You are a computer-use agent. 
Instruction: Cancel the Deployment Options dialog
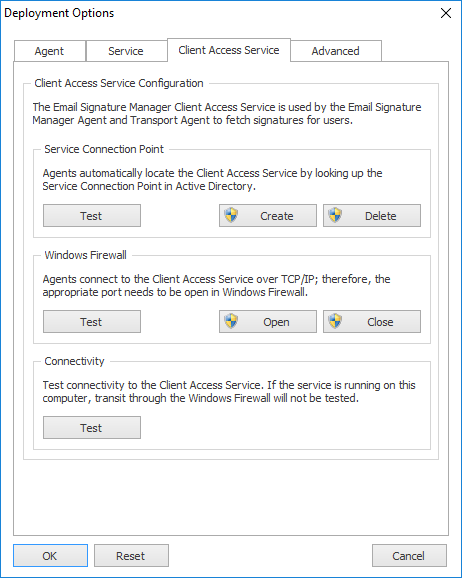point(409,556)
